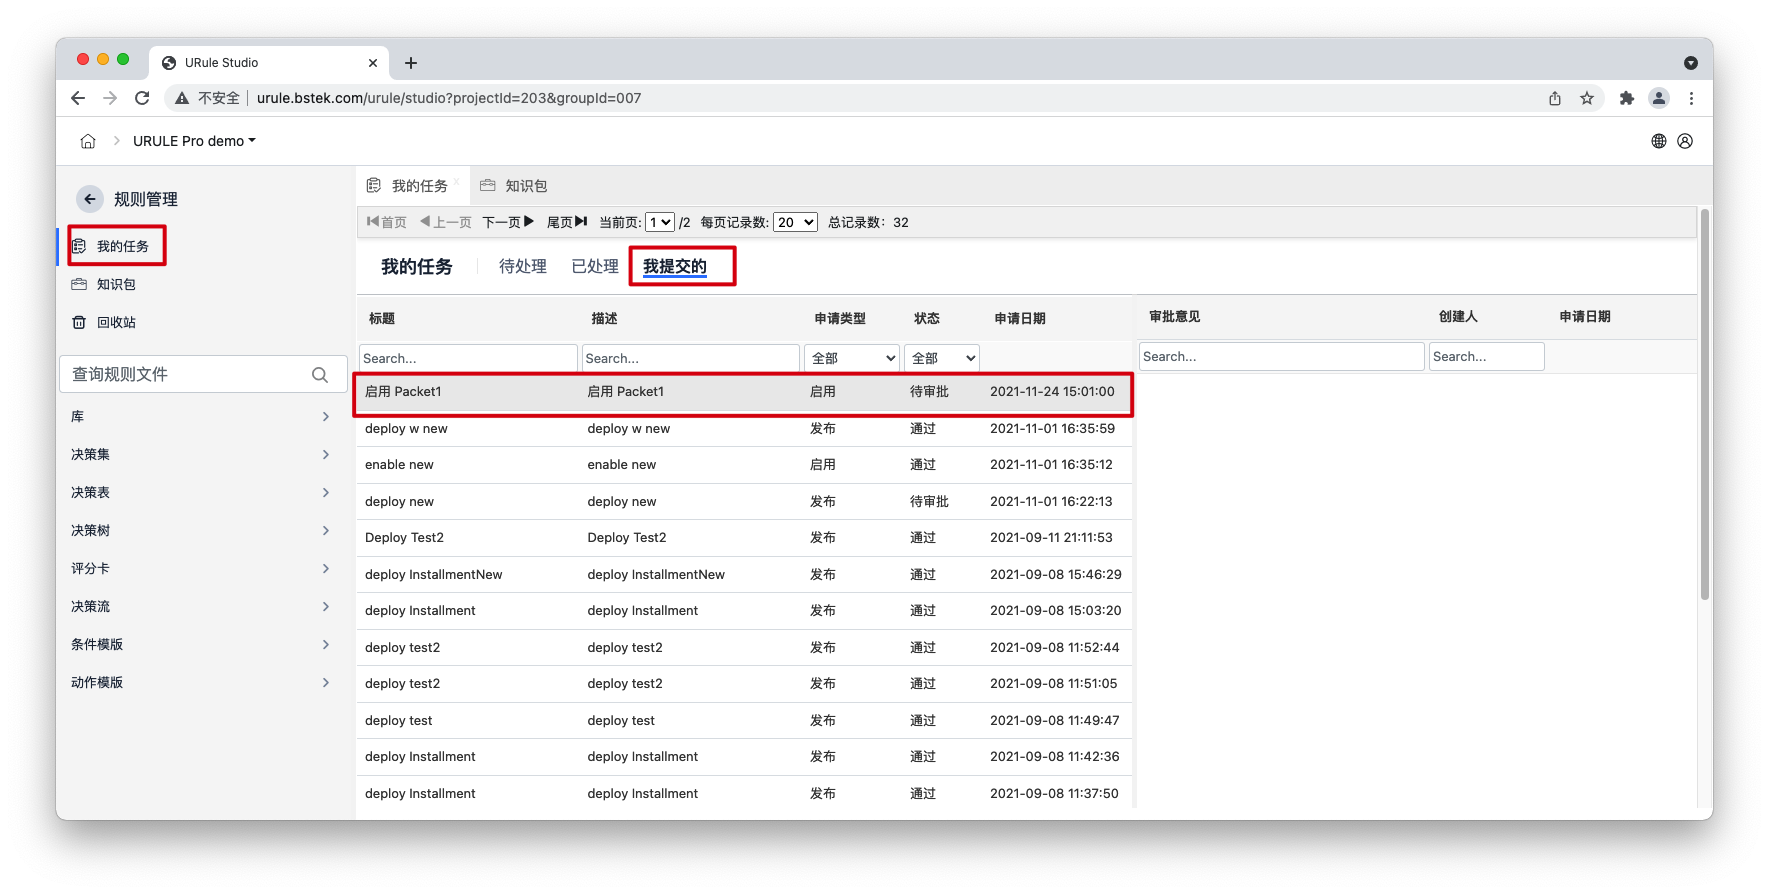Open the 每页记录数 dropdown
The height and width of the screenshot is (894, 1769).
795,222
